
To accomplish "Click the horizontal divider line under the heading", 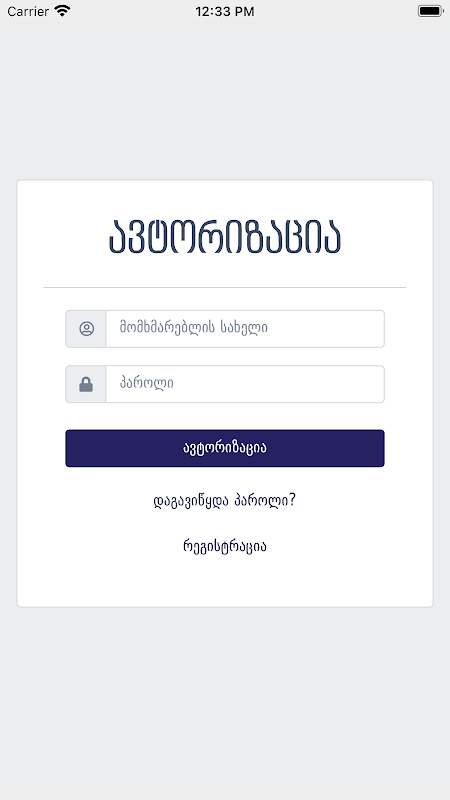I will [x=224, y=288].
